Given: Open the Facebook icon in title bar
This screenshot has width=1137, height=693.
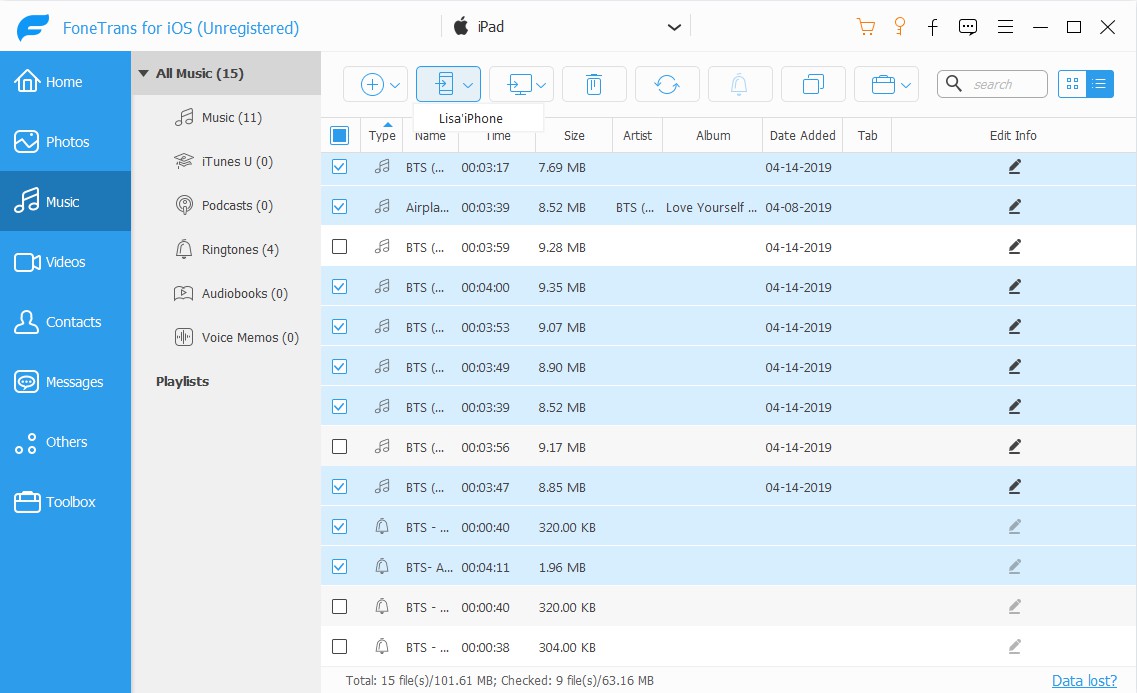Looking at the screenshot, I should pos(933,27).
